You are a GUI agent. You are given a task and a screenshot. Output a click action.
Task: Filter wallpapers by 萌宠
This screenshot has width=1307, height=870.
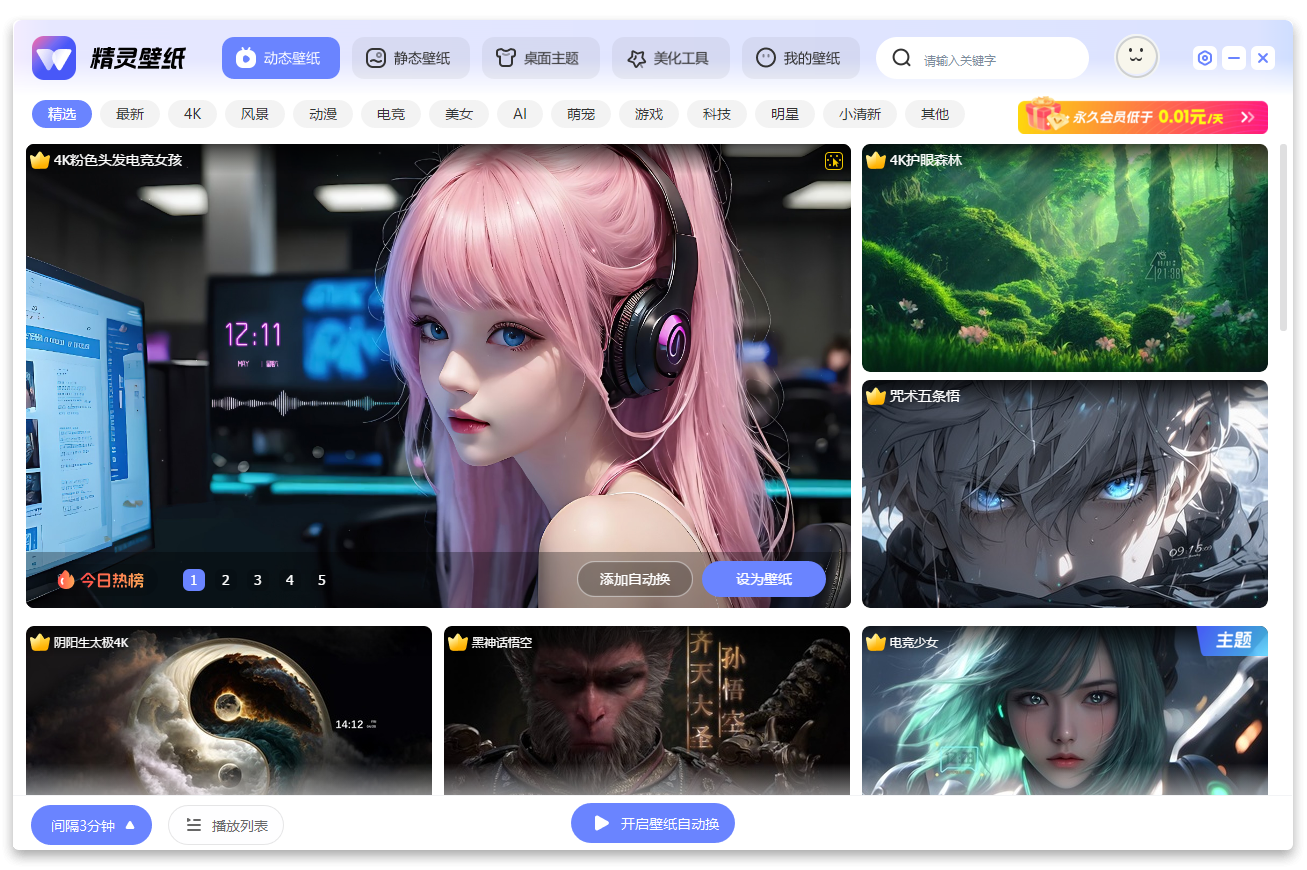[581, 114]
